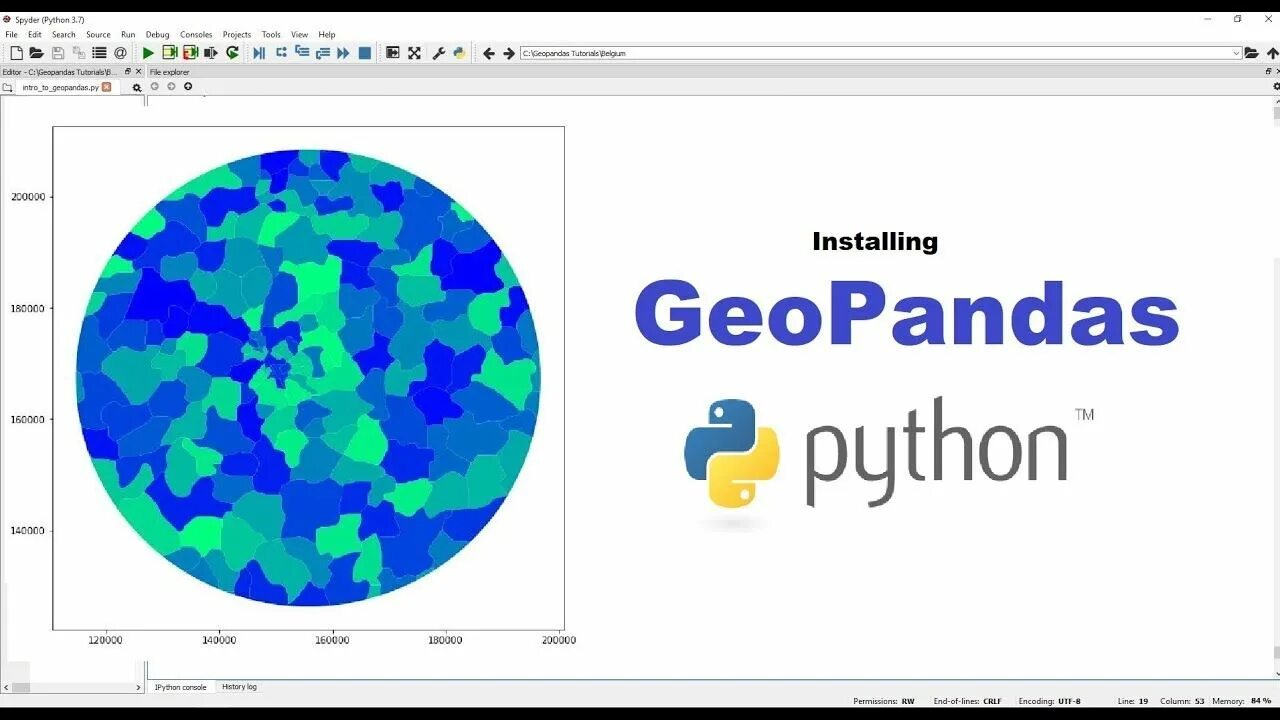Click the File explorer previous (left) circle icon
Image resolution: width=1280 pixels, height=720 pixels.
tap(155, 86)
